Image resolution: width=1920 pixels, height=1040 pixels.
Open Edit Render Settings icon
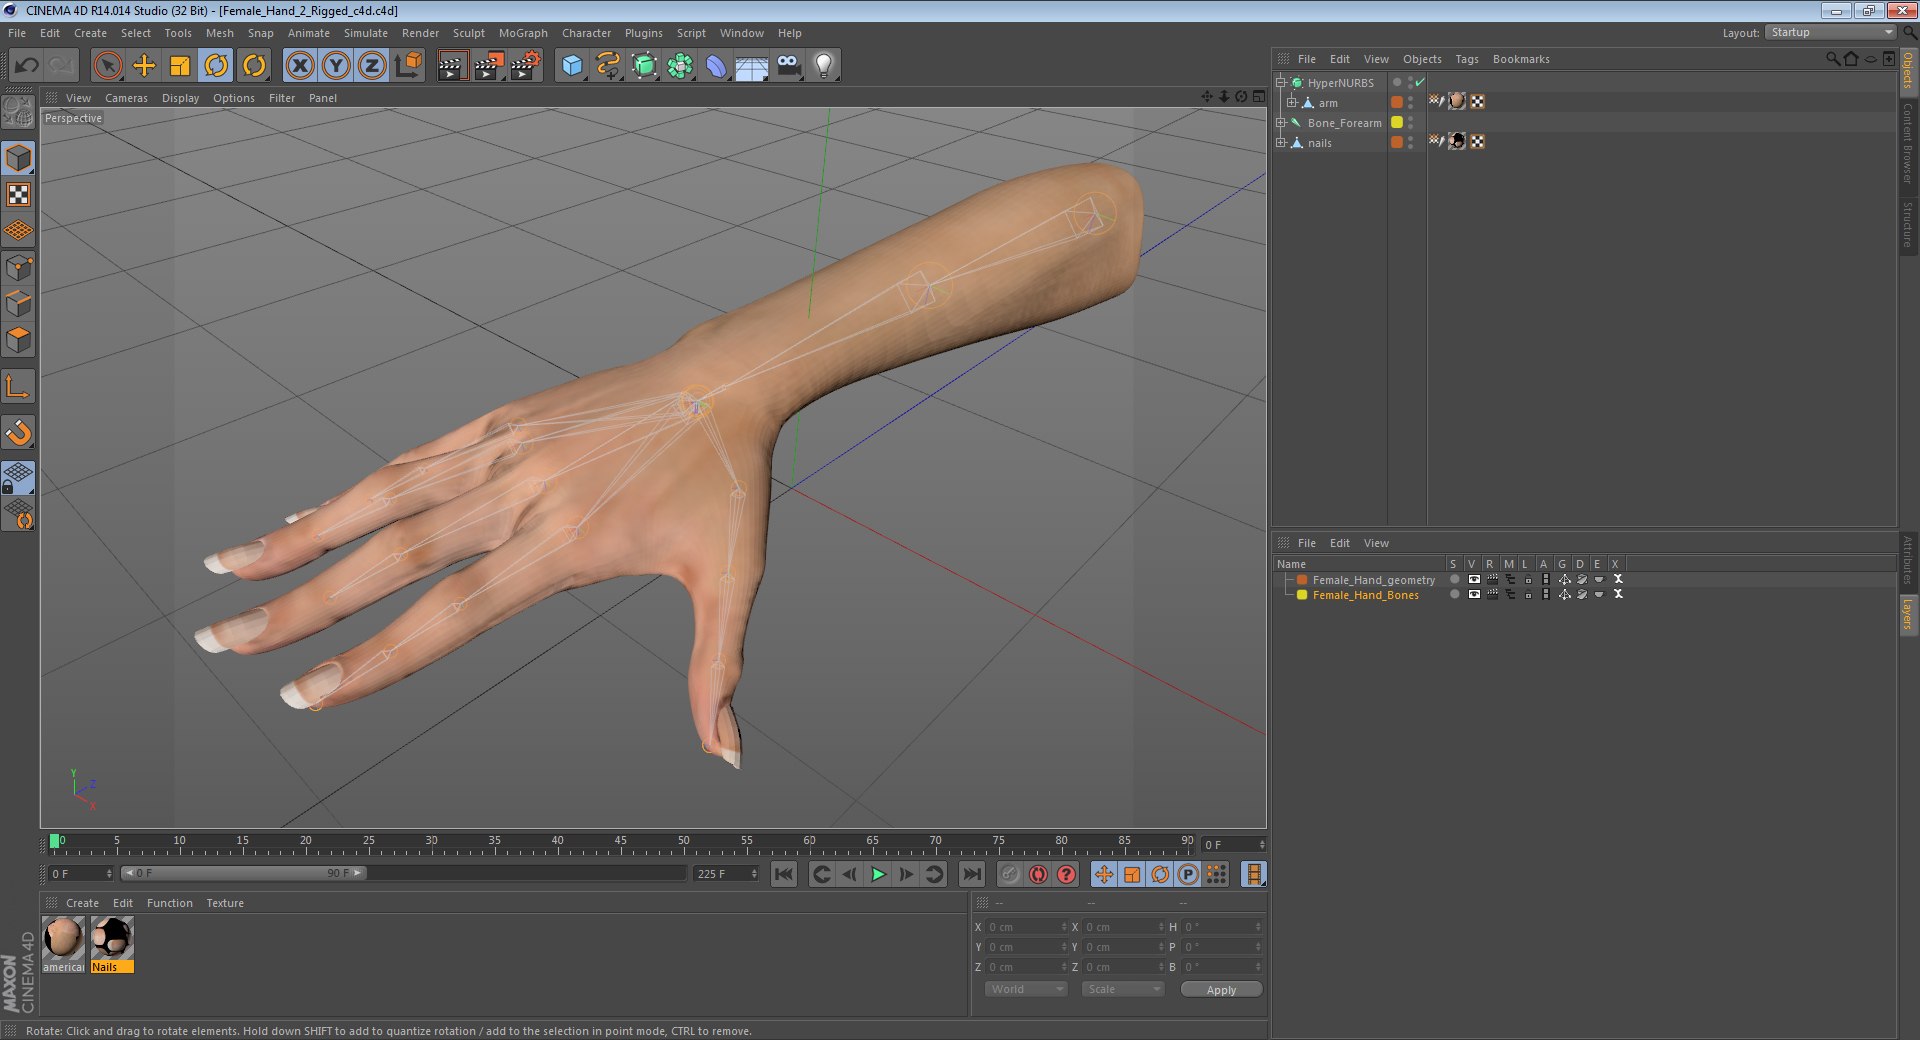526,66
